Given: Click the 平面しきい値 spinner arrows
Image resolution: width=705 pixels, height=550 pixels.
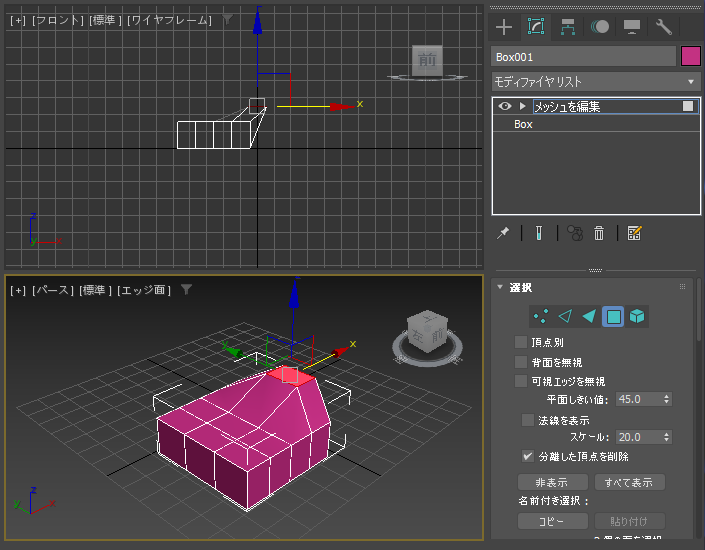Looking at the screenshot, I should [x=667, y=399].
